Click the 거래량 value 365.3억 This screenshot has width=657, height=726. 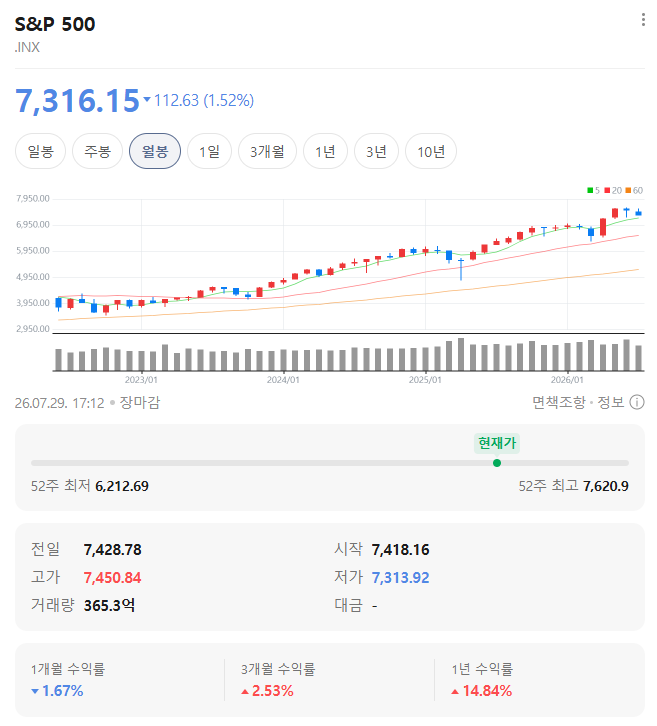click(109, 605)
